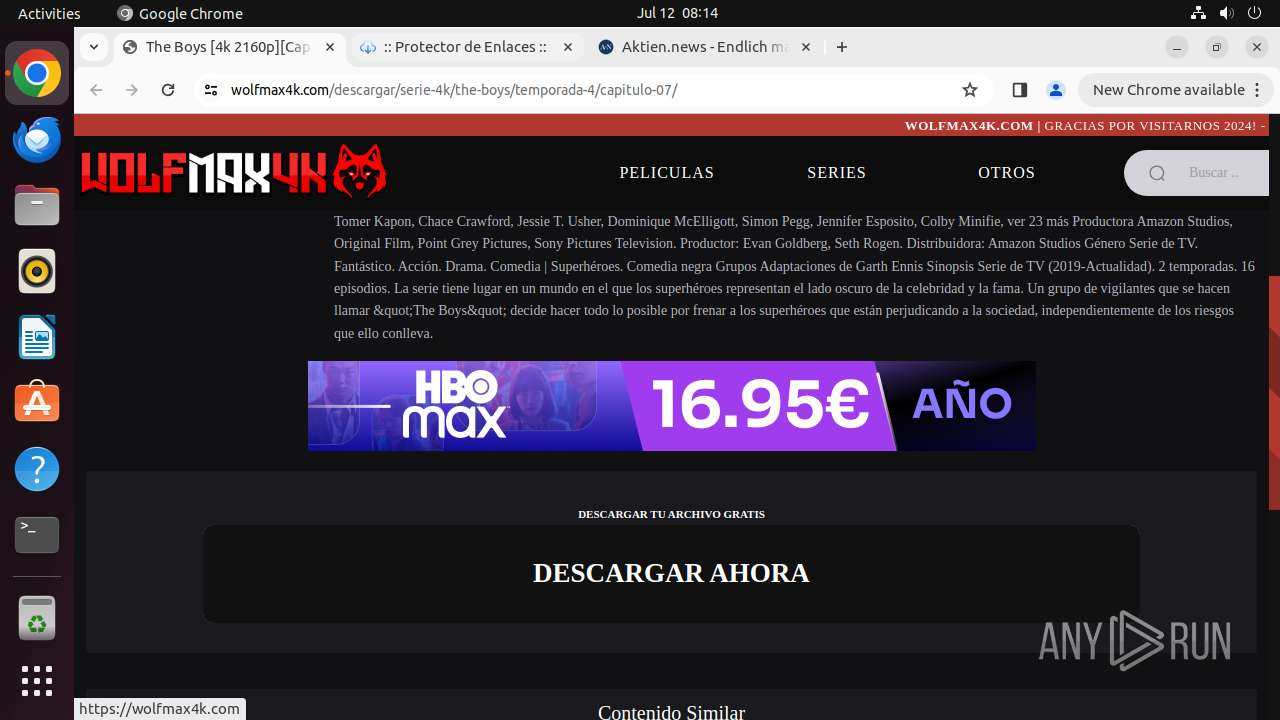
Task: Launch Thunderbird mail from the dock
Action: 37,140
